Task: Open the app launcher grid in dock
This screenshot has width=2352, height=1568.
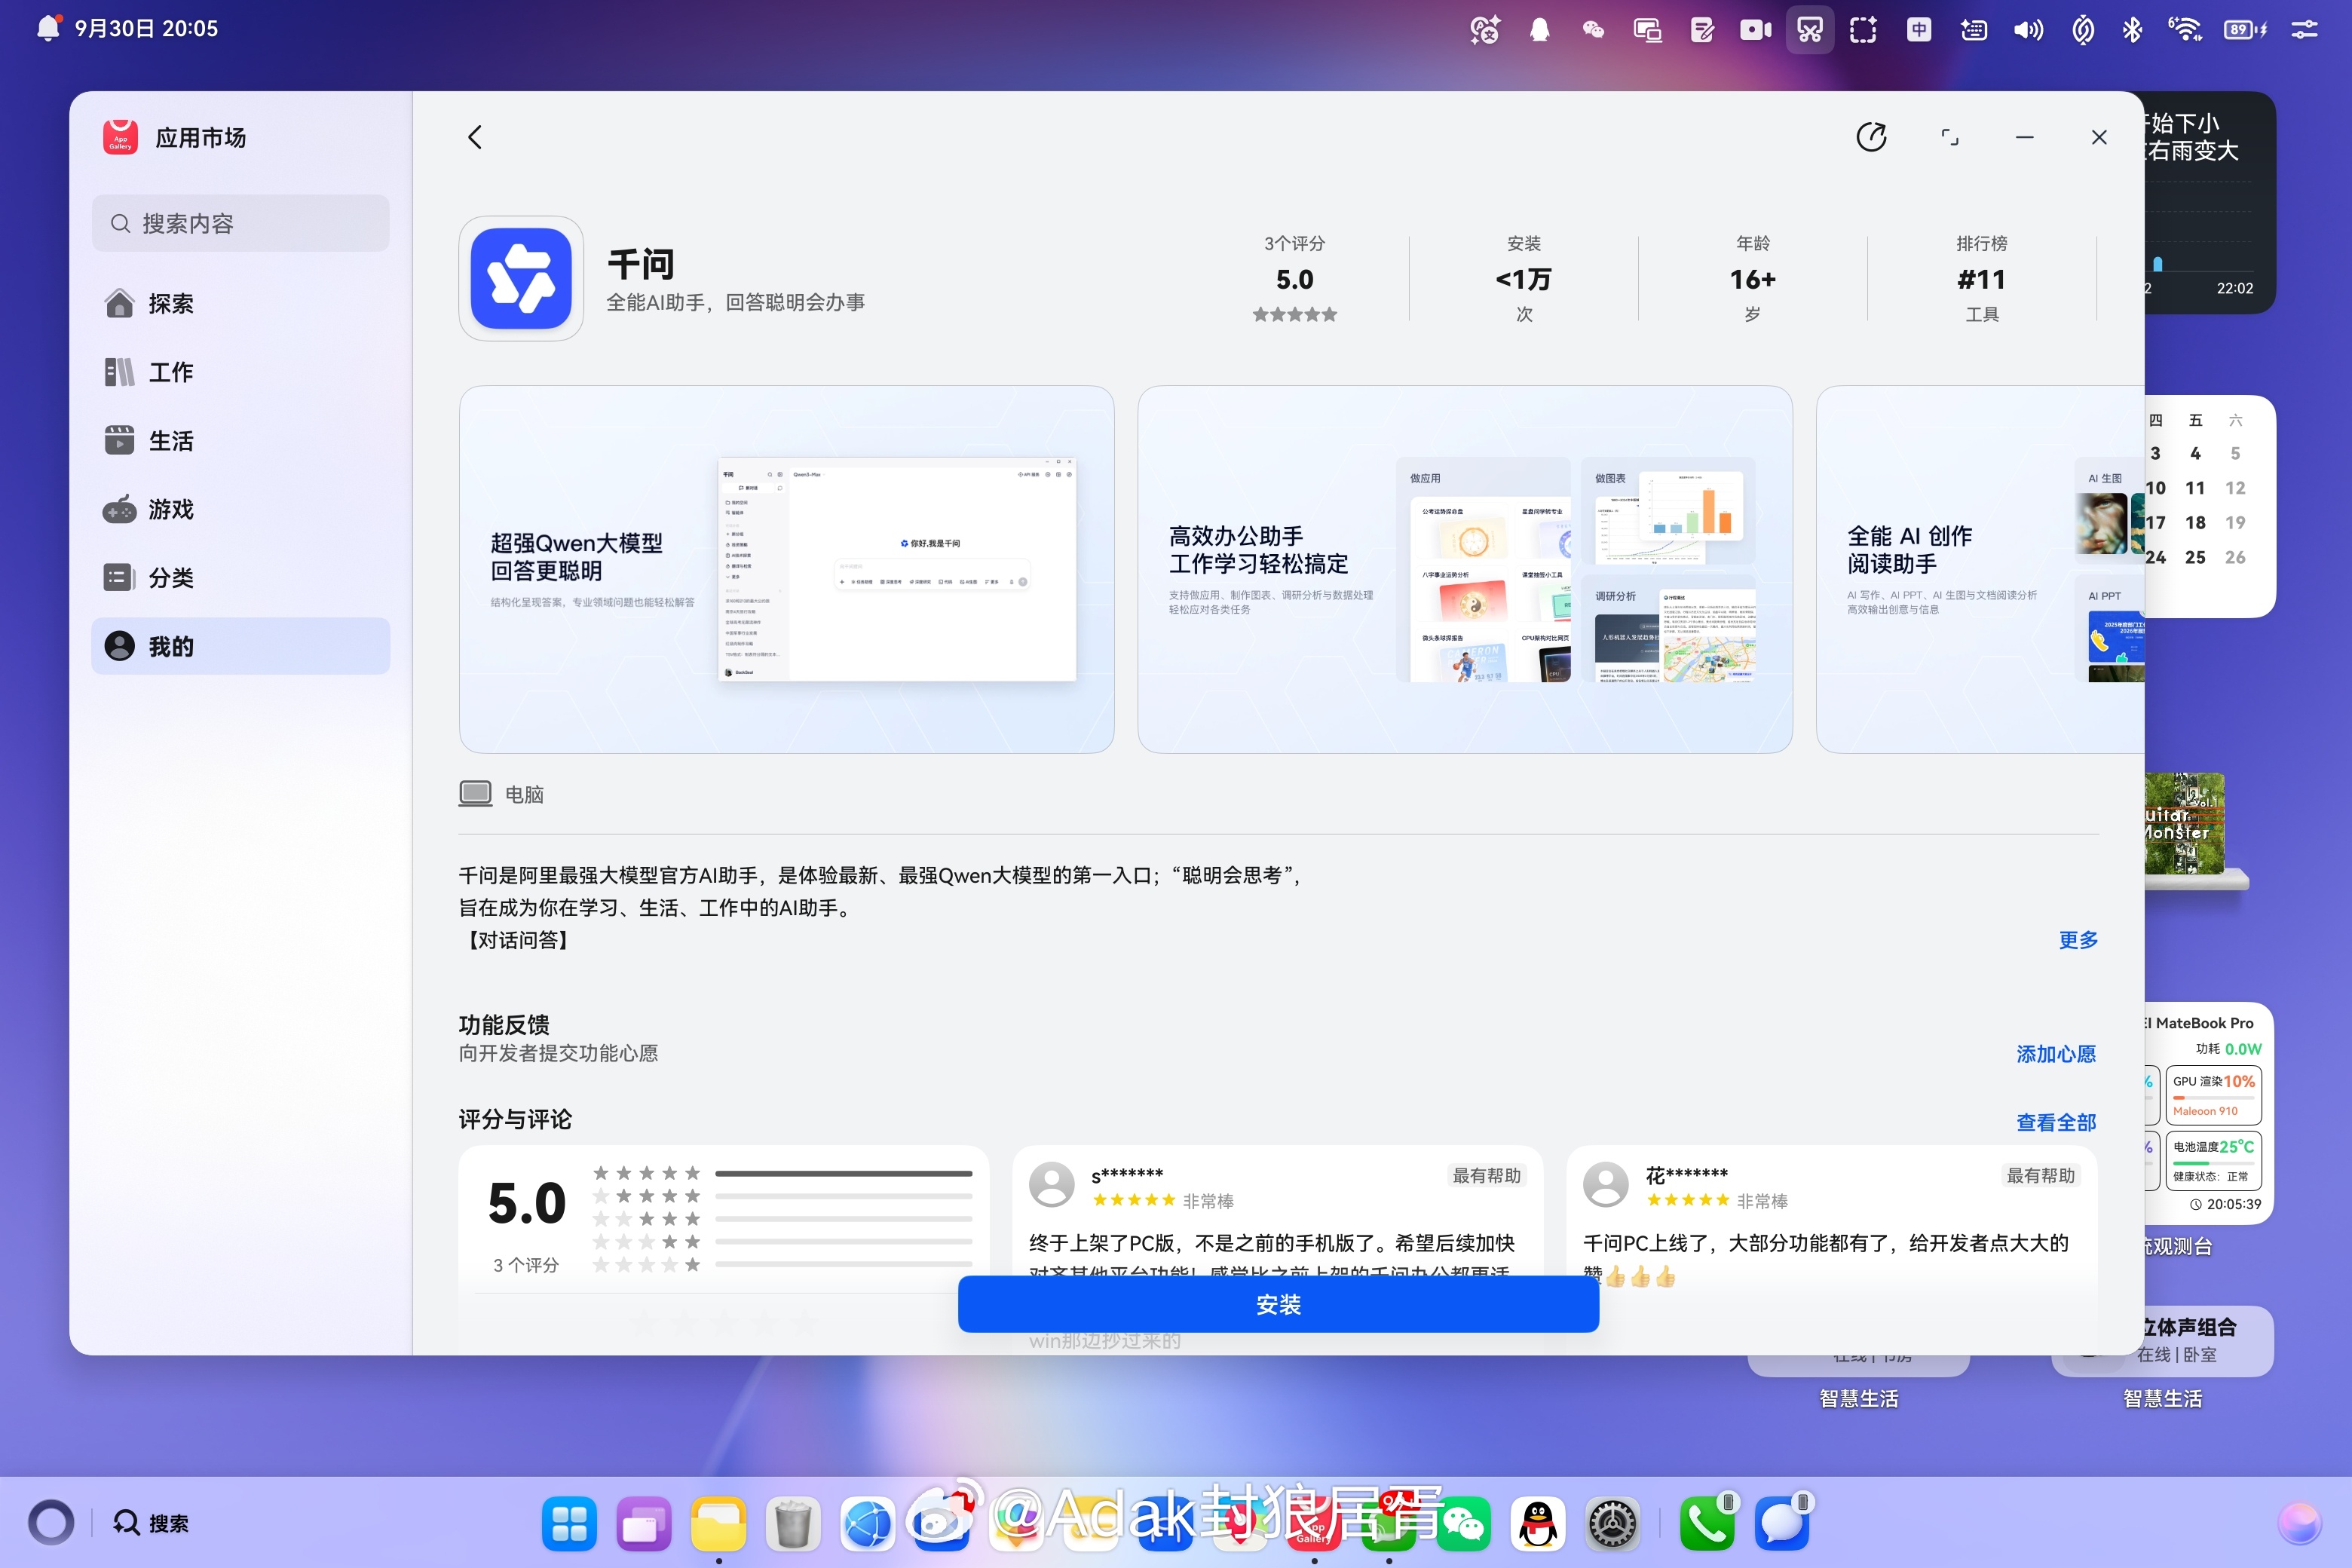Action: click(x=570, y=1523)
